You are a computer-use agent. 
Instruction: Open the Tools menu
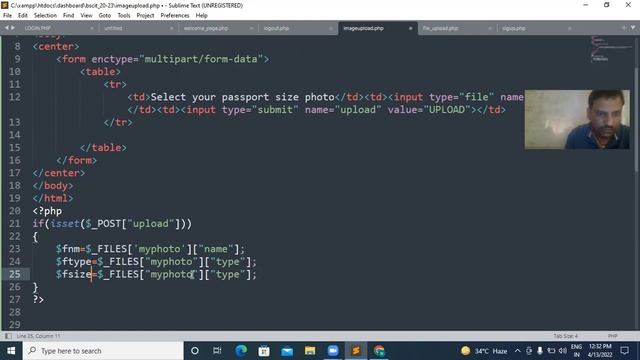(x=124, y=16)
